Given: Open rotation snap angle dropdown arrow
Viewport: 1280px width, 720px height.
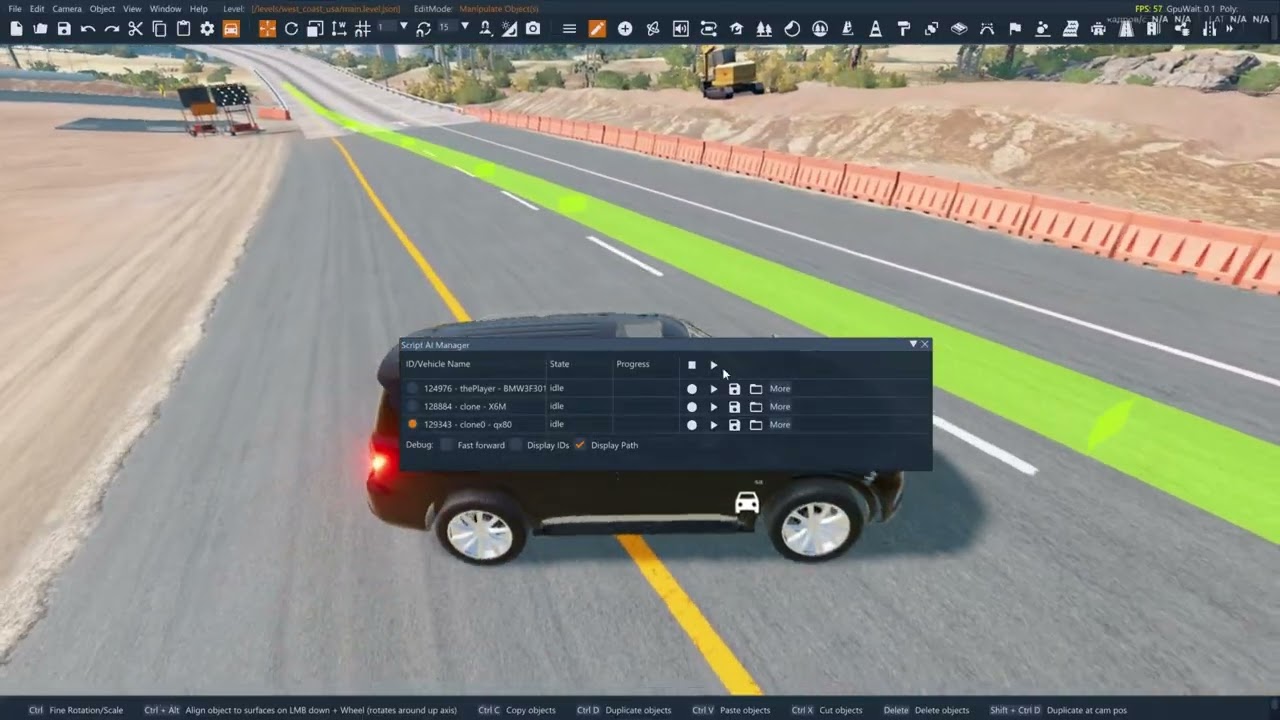Looking at the screenshot, I should coord(465,26).
